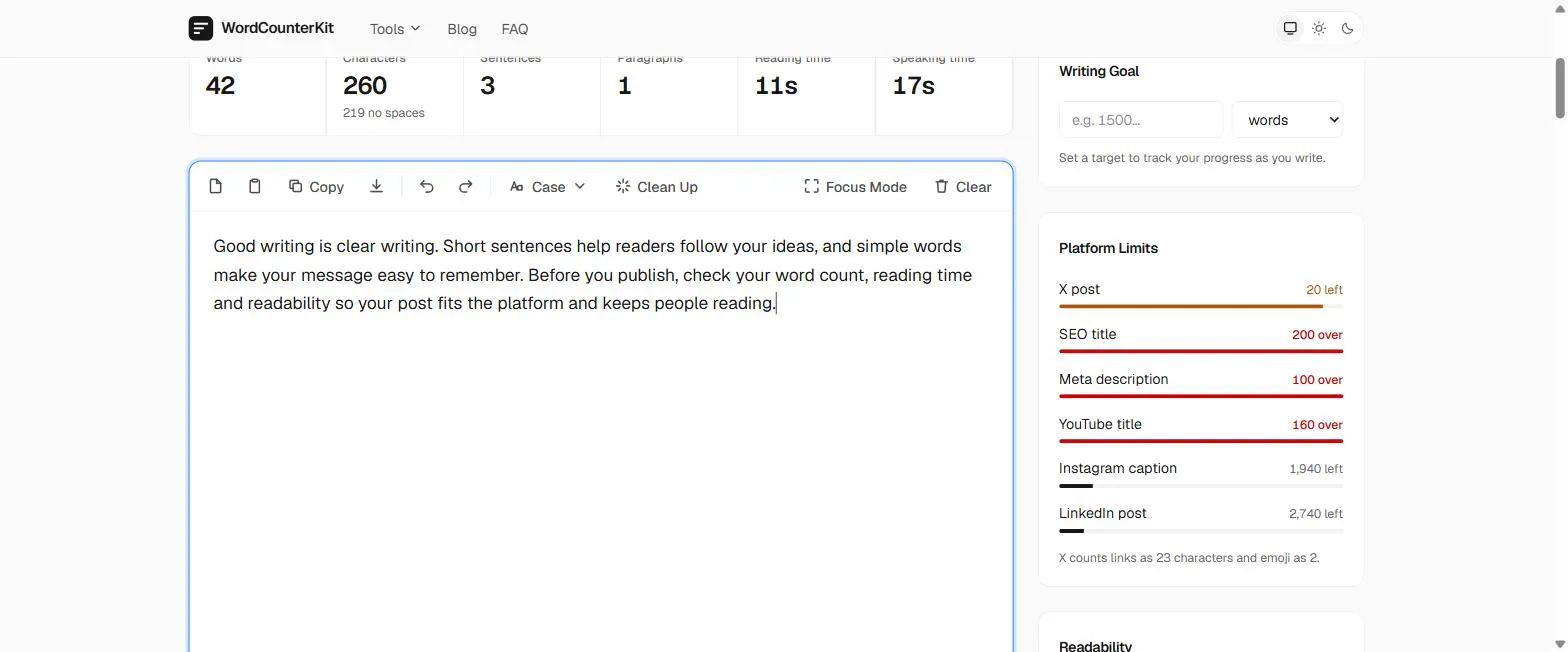The image size is (1568, 652).
Task: Click the 'Set a target to track' hint text
Action: pos(1192,158)
